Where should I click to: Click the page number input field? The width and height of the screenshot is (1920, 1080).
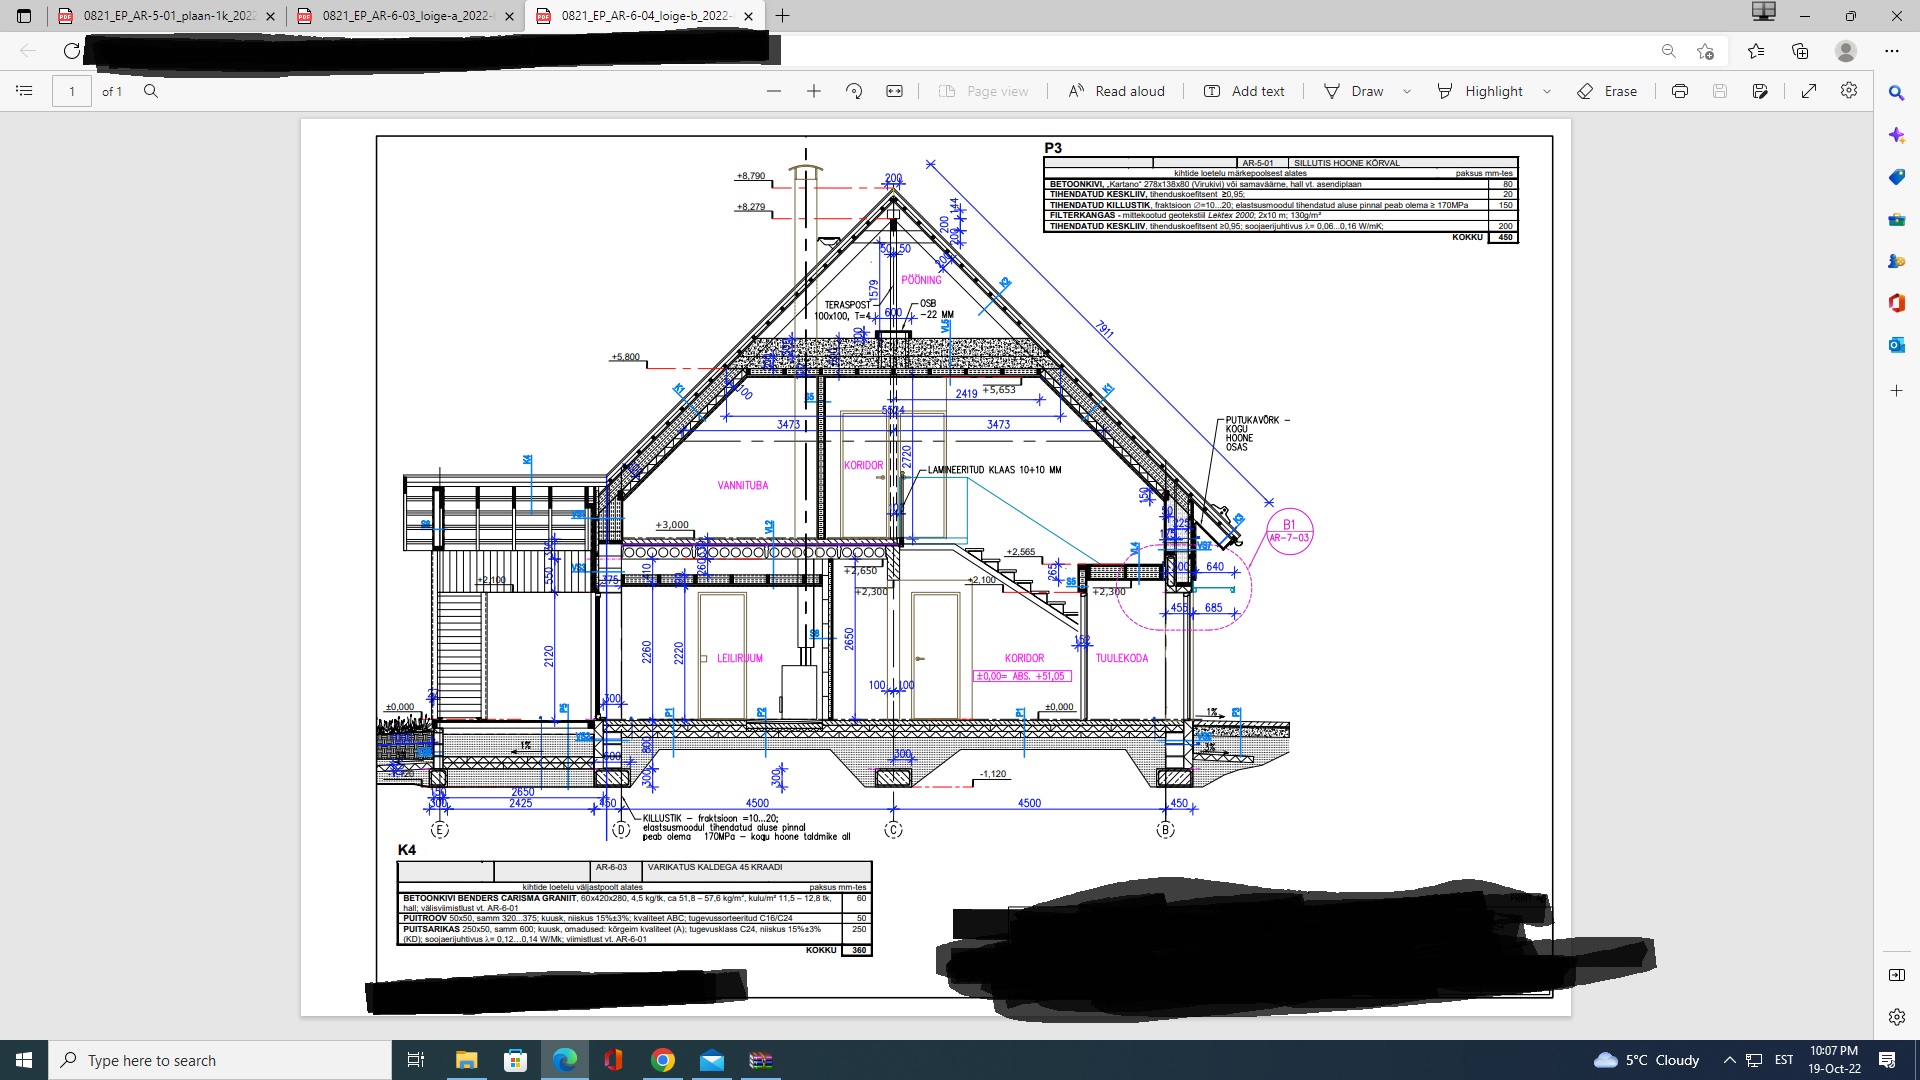tap(72, 91)
